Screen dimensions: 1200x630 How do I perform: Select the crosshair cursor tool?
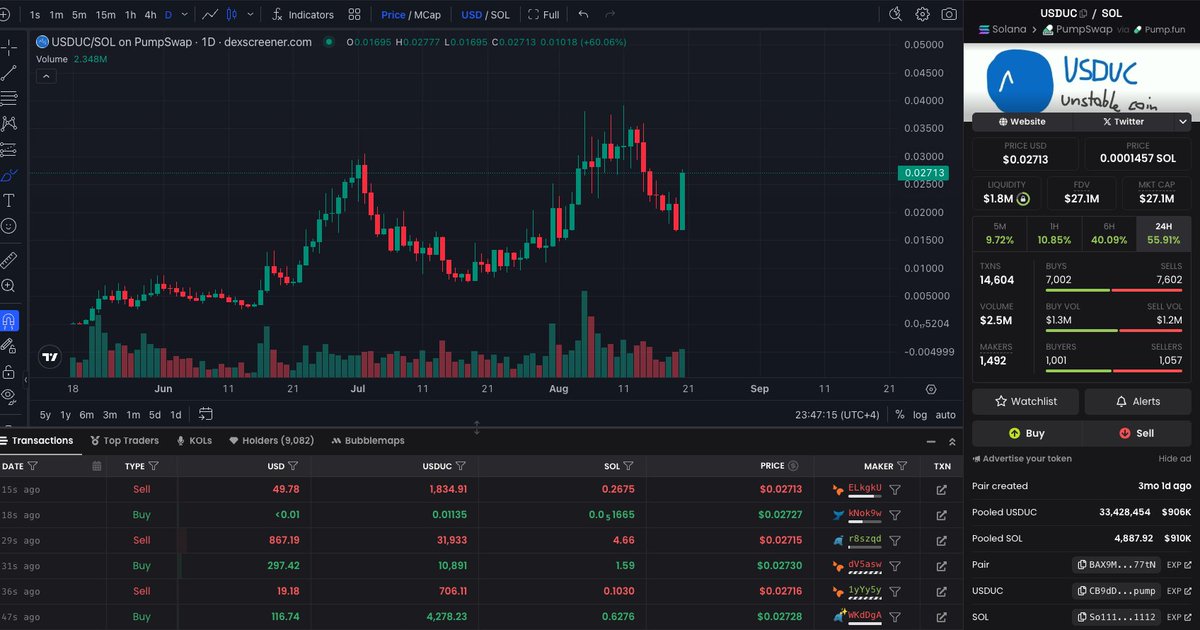coord(9,46)
